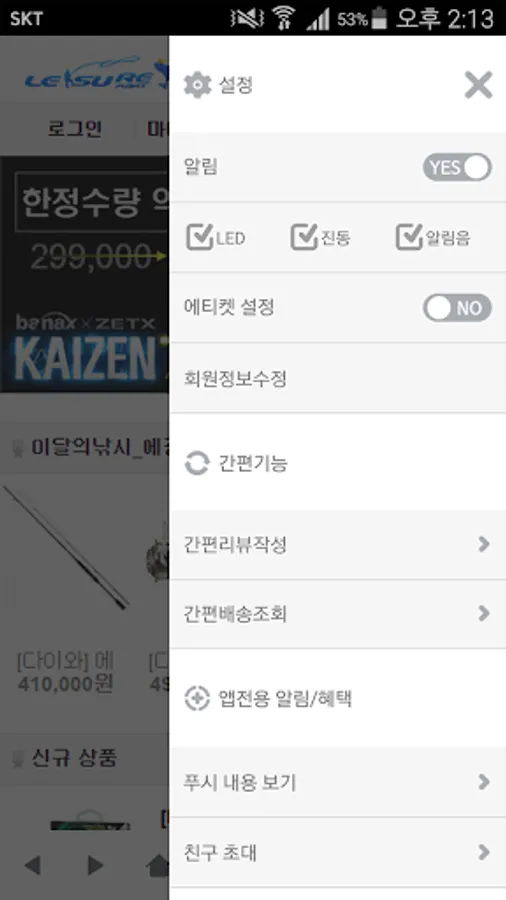
Task: Turn off the 알림 YES toggle
Action: 457,167
